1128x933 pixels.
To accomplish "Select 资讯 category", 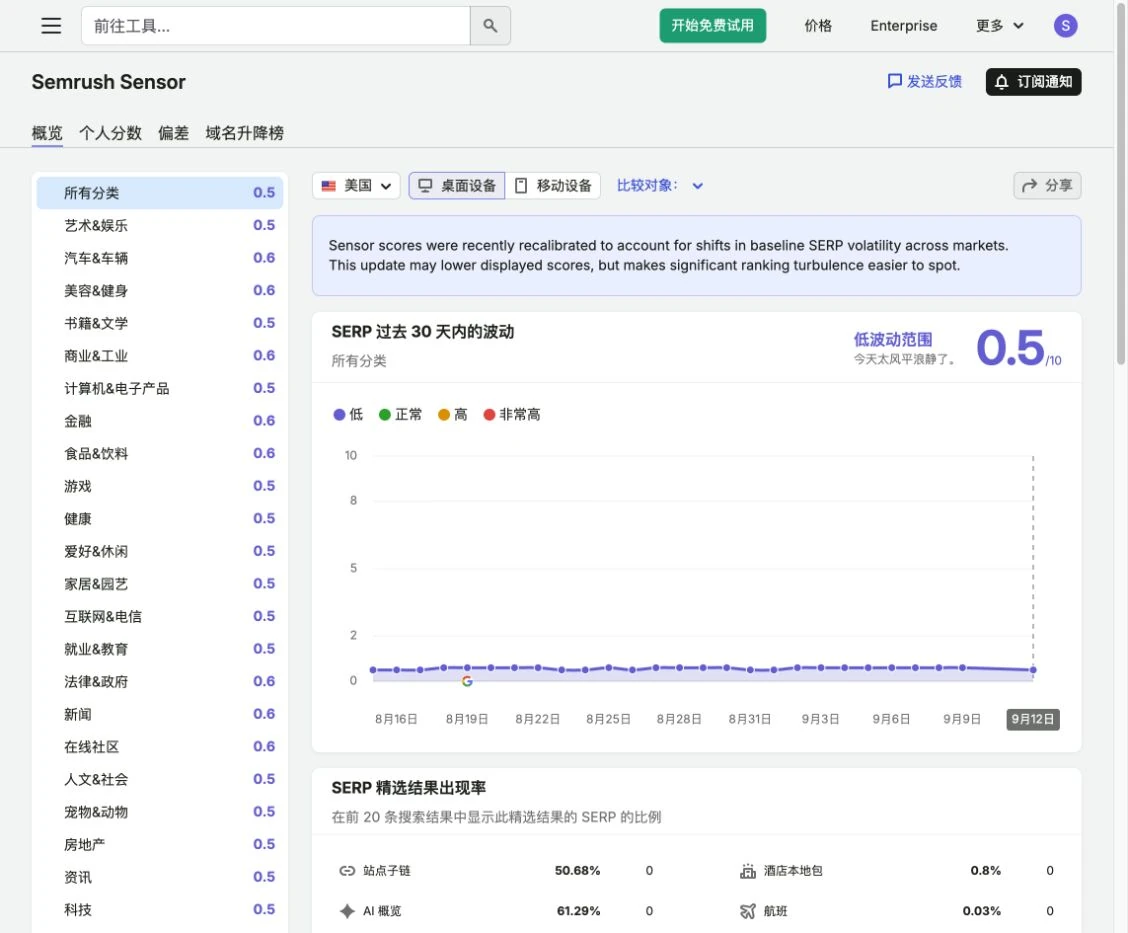I will [x=160, y=877].
